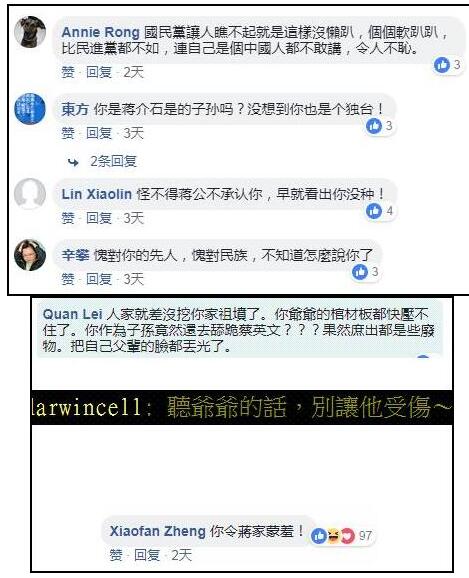Open the Lin Xiaolin name link
The image size is (469, 578).
pos(97,194)
